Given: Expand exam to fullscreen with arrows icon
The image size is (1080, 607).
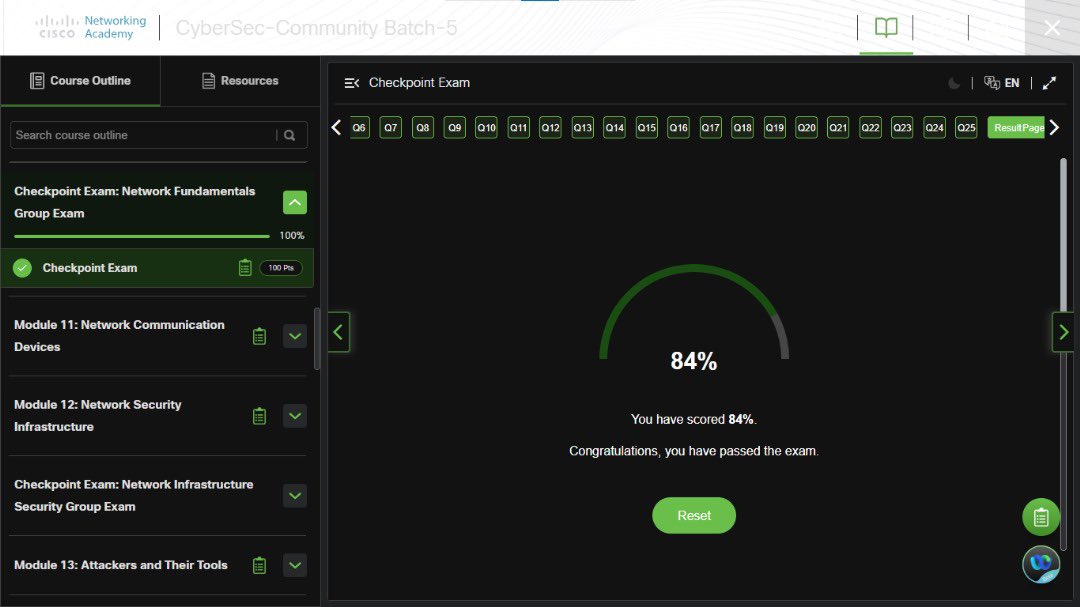Looking at the screenshot, I should coord(1048,83).
